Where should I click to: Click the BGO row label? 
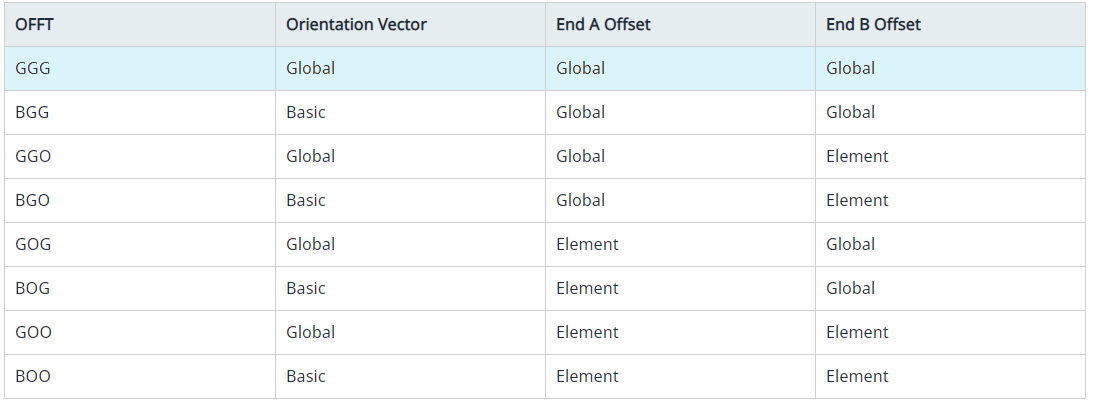click(x=32, y=201)
